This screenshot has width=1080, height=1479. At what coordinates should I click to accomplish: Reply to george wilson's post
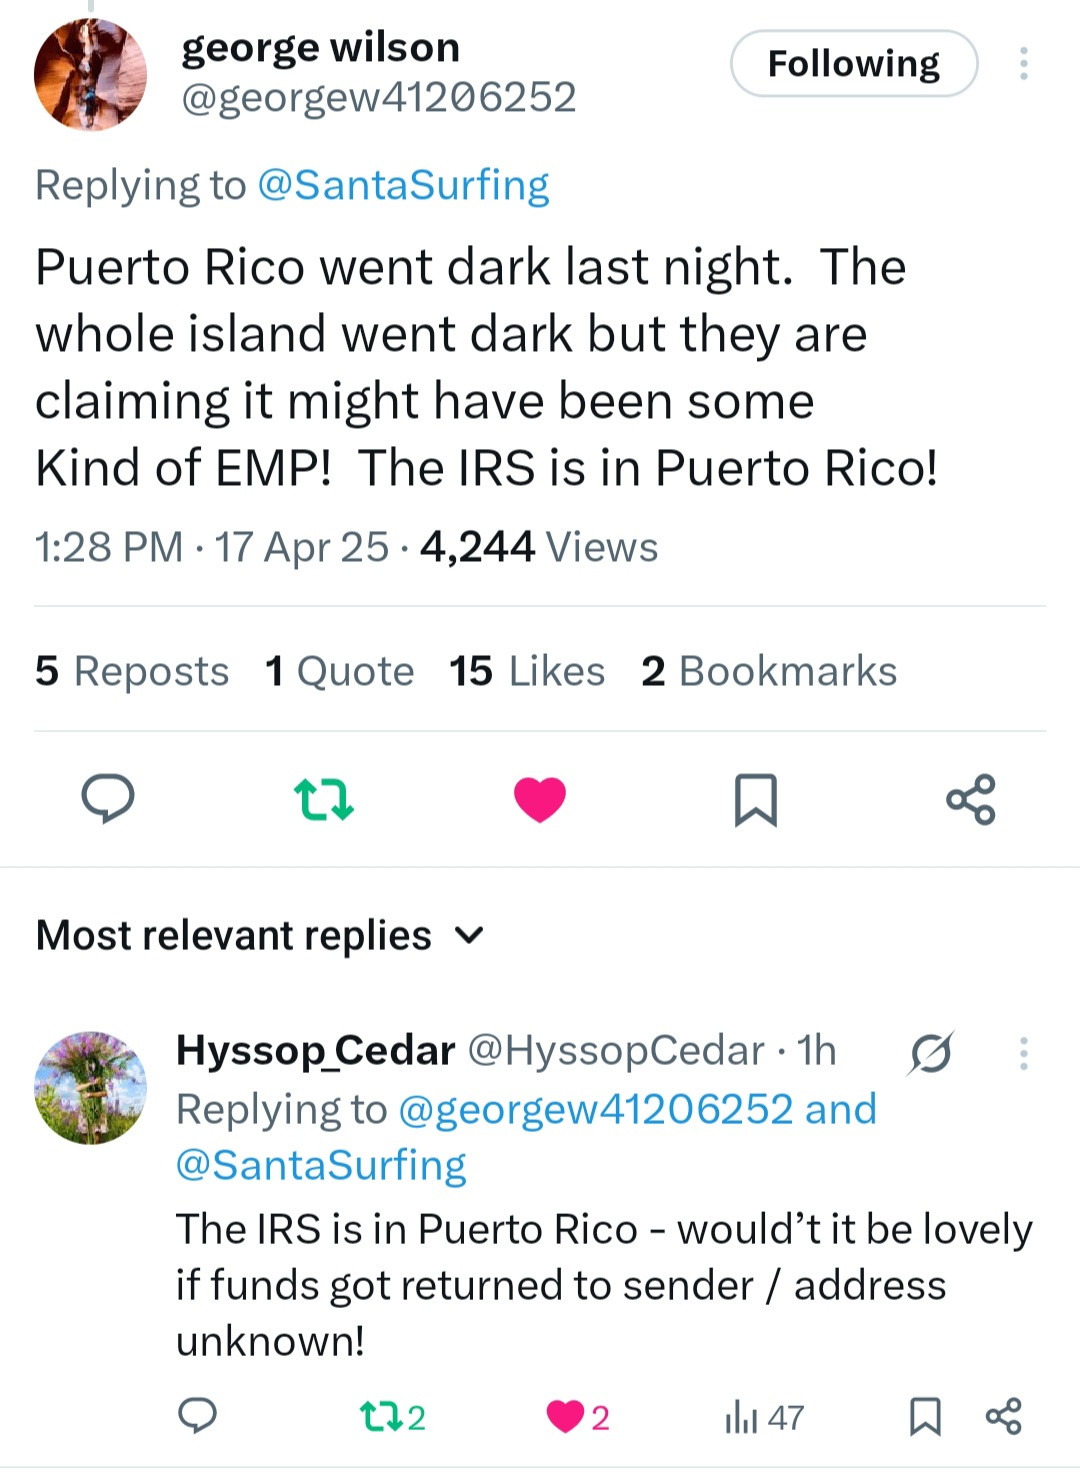108,799
